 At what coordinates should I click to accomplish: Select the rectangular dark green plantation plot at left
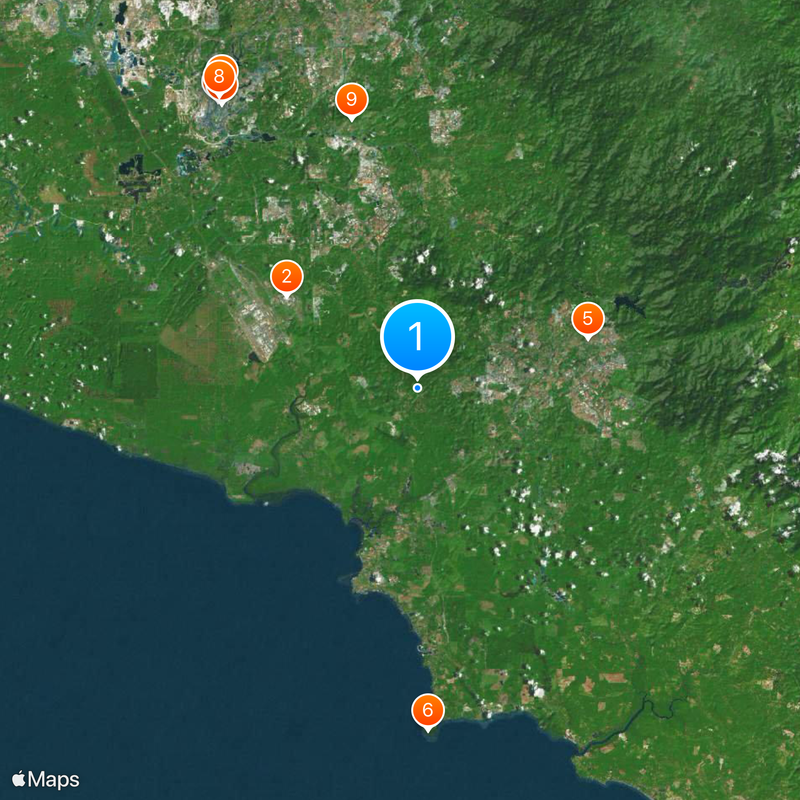[x=136, y=370]
